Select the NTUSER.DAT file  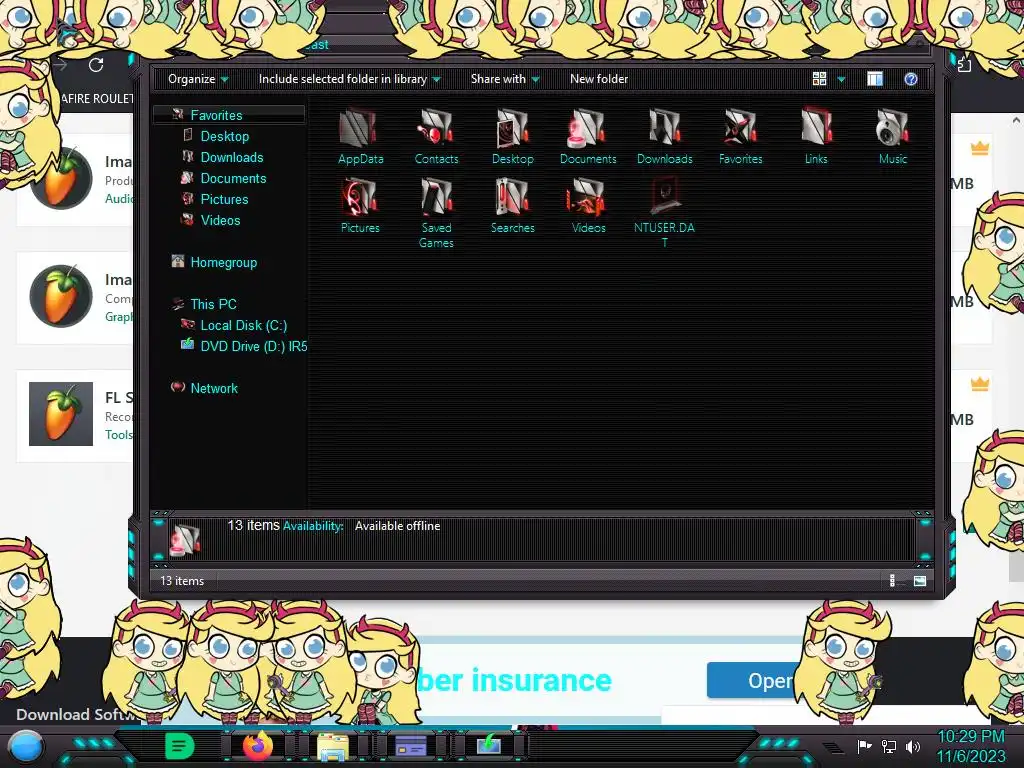coord(664,213)
